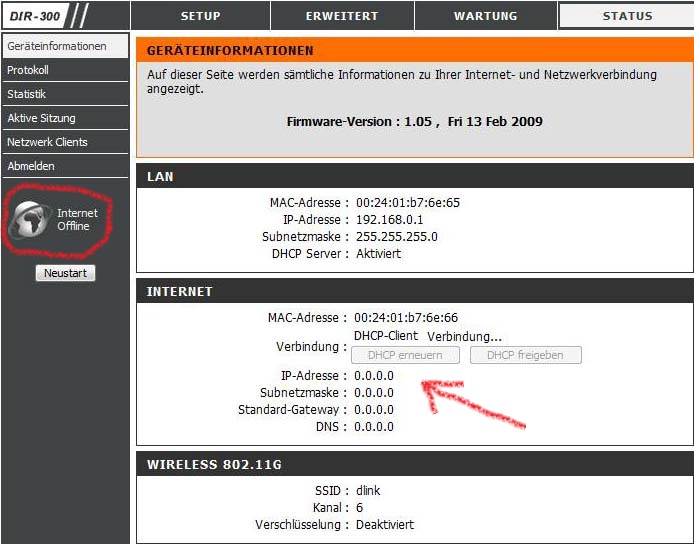
Task: Open Geräteinformationen in the sidebar
Action: [66, 46]
